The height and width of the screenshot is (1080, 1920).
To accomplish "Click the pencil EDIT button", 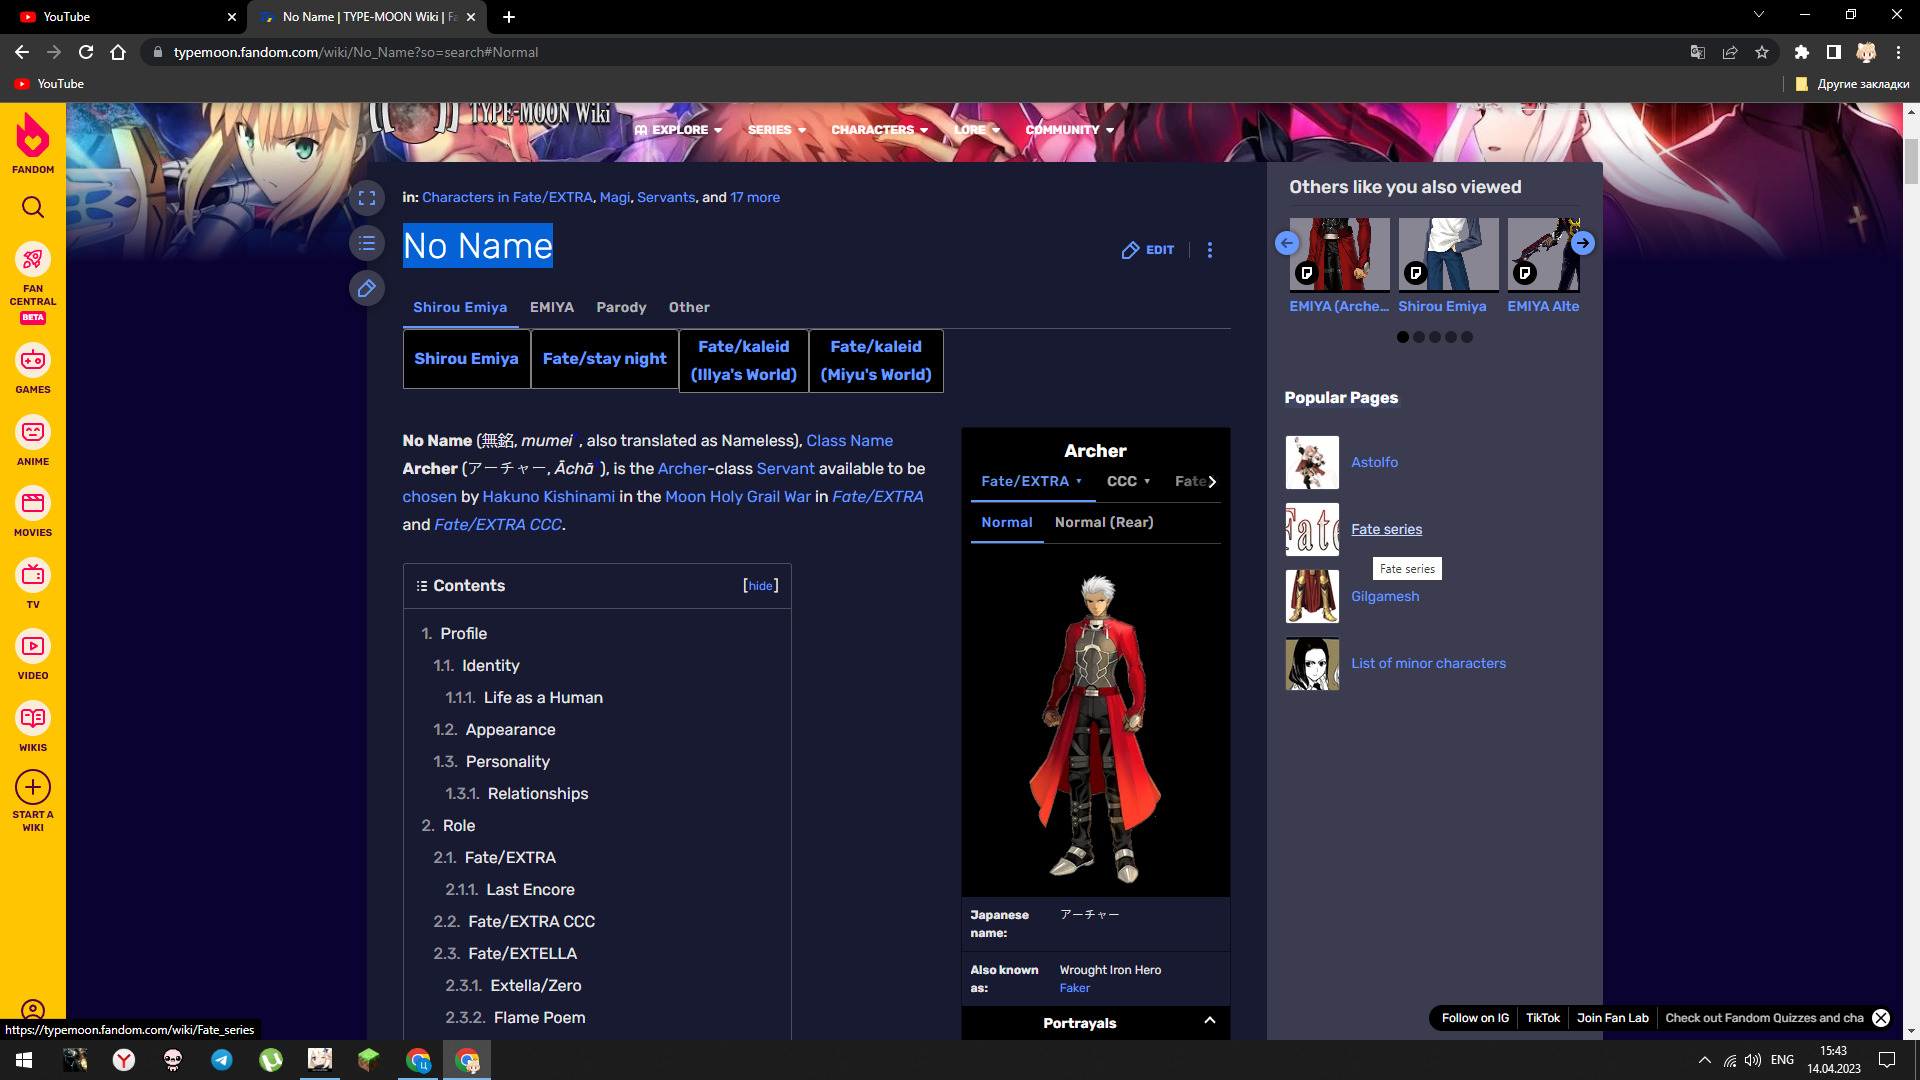I will tap(1148, 250).
